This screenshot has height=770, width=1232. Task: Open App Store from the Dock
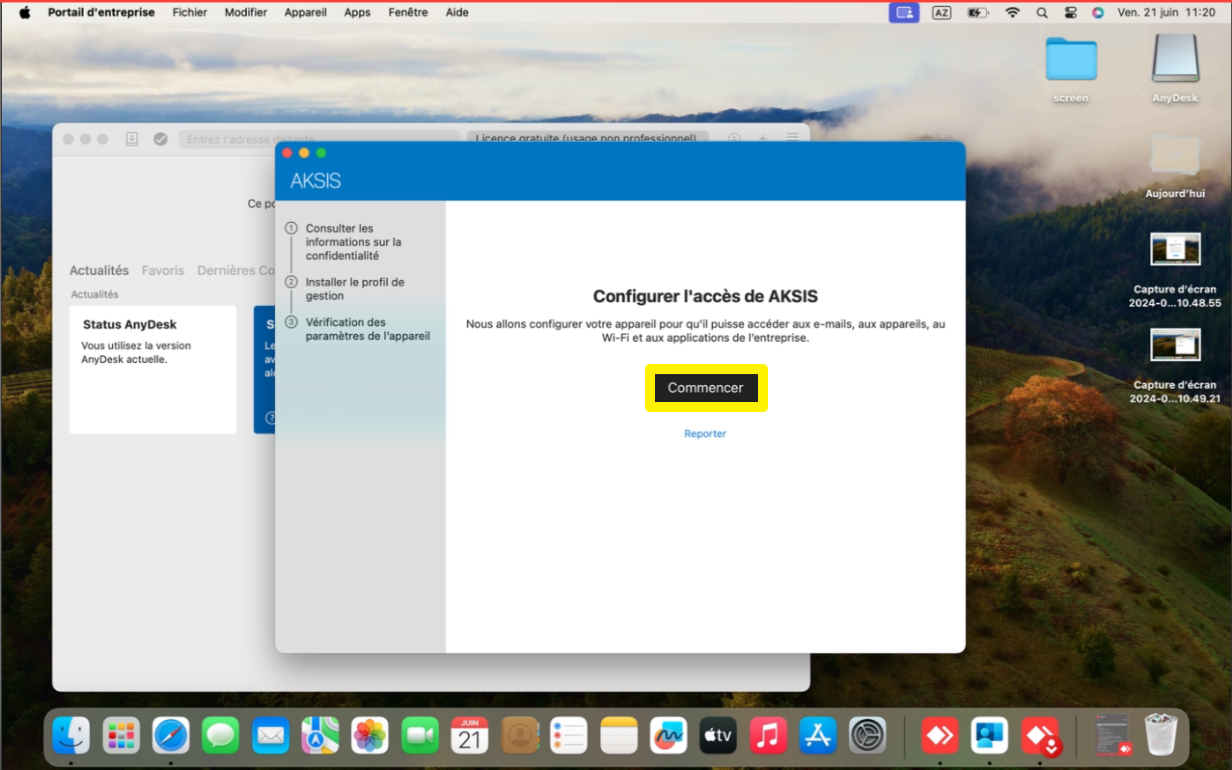coord(818,736)
